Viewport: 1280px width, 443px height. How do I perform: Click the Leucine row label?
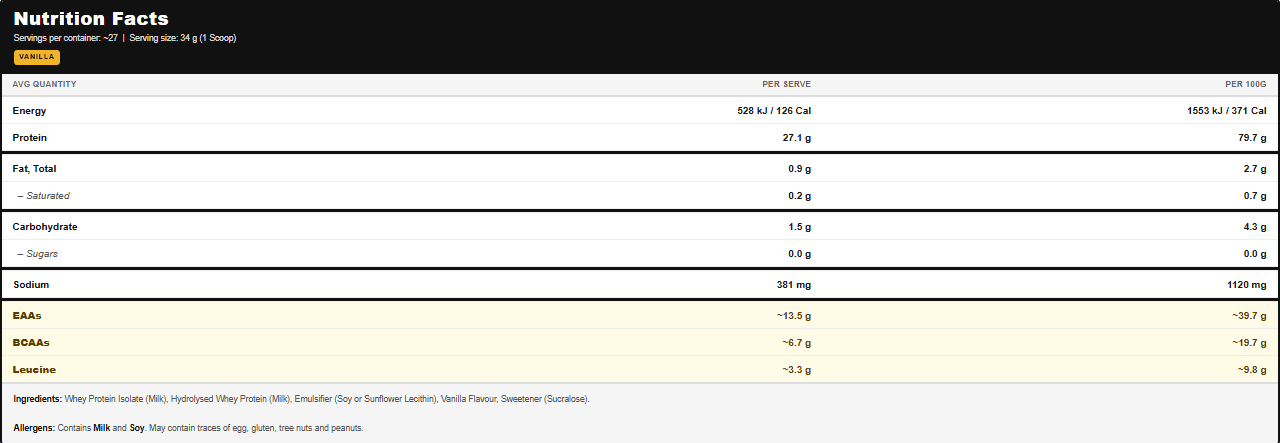(x=35, y=370)
